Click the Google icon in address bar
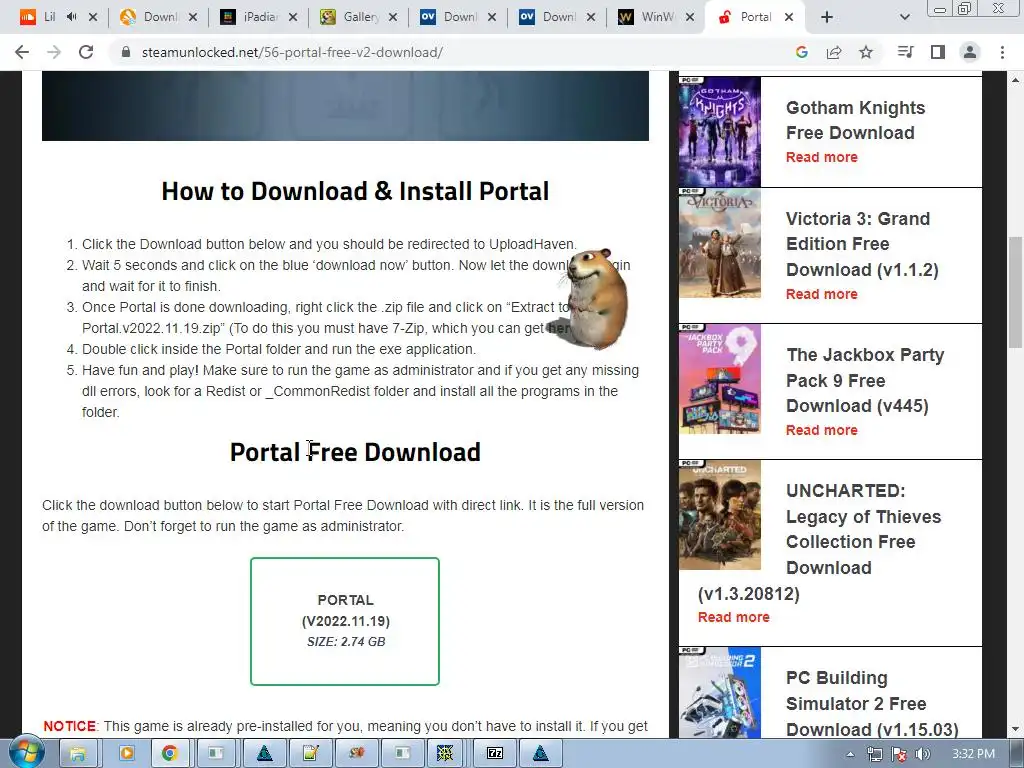Viewport: 1024px width, 768px height. tap(802, 52)
